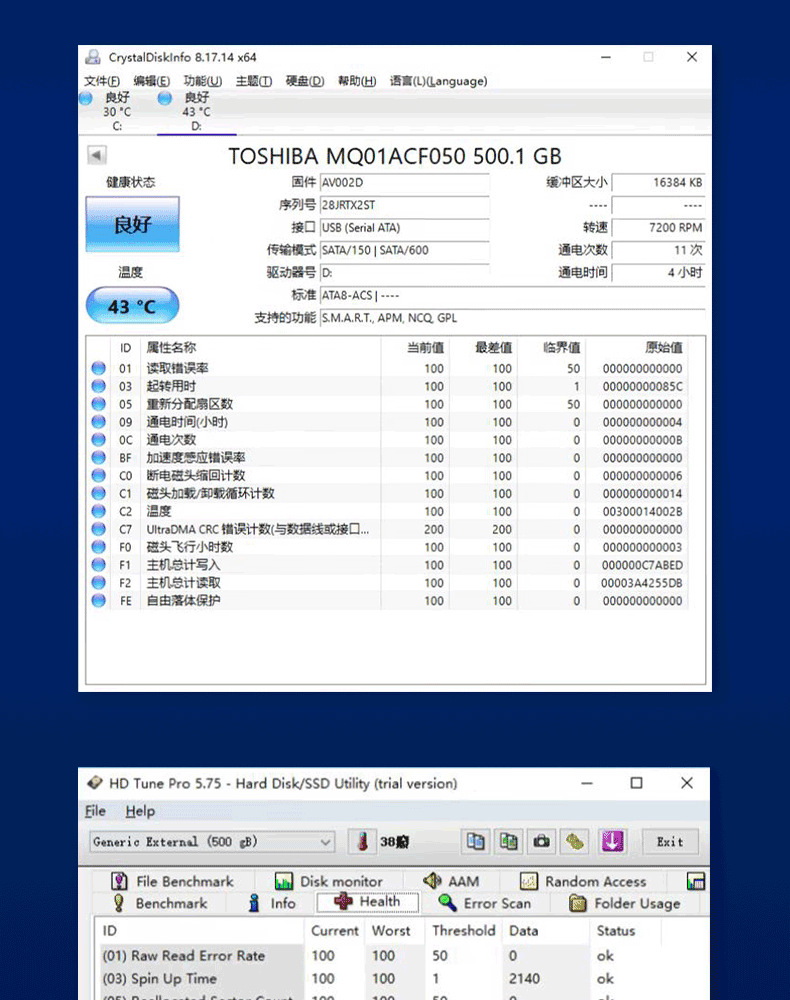Select the 重新分配扇区数 attribute row

[390, 404]
